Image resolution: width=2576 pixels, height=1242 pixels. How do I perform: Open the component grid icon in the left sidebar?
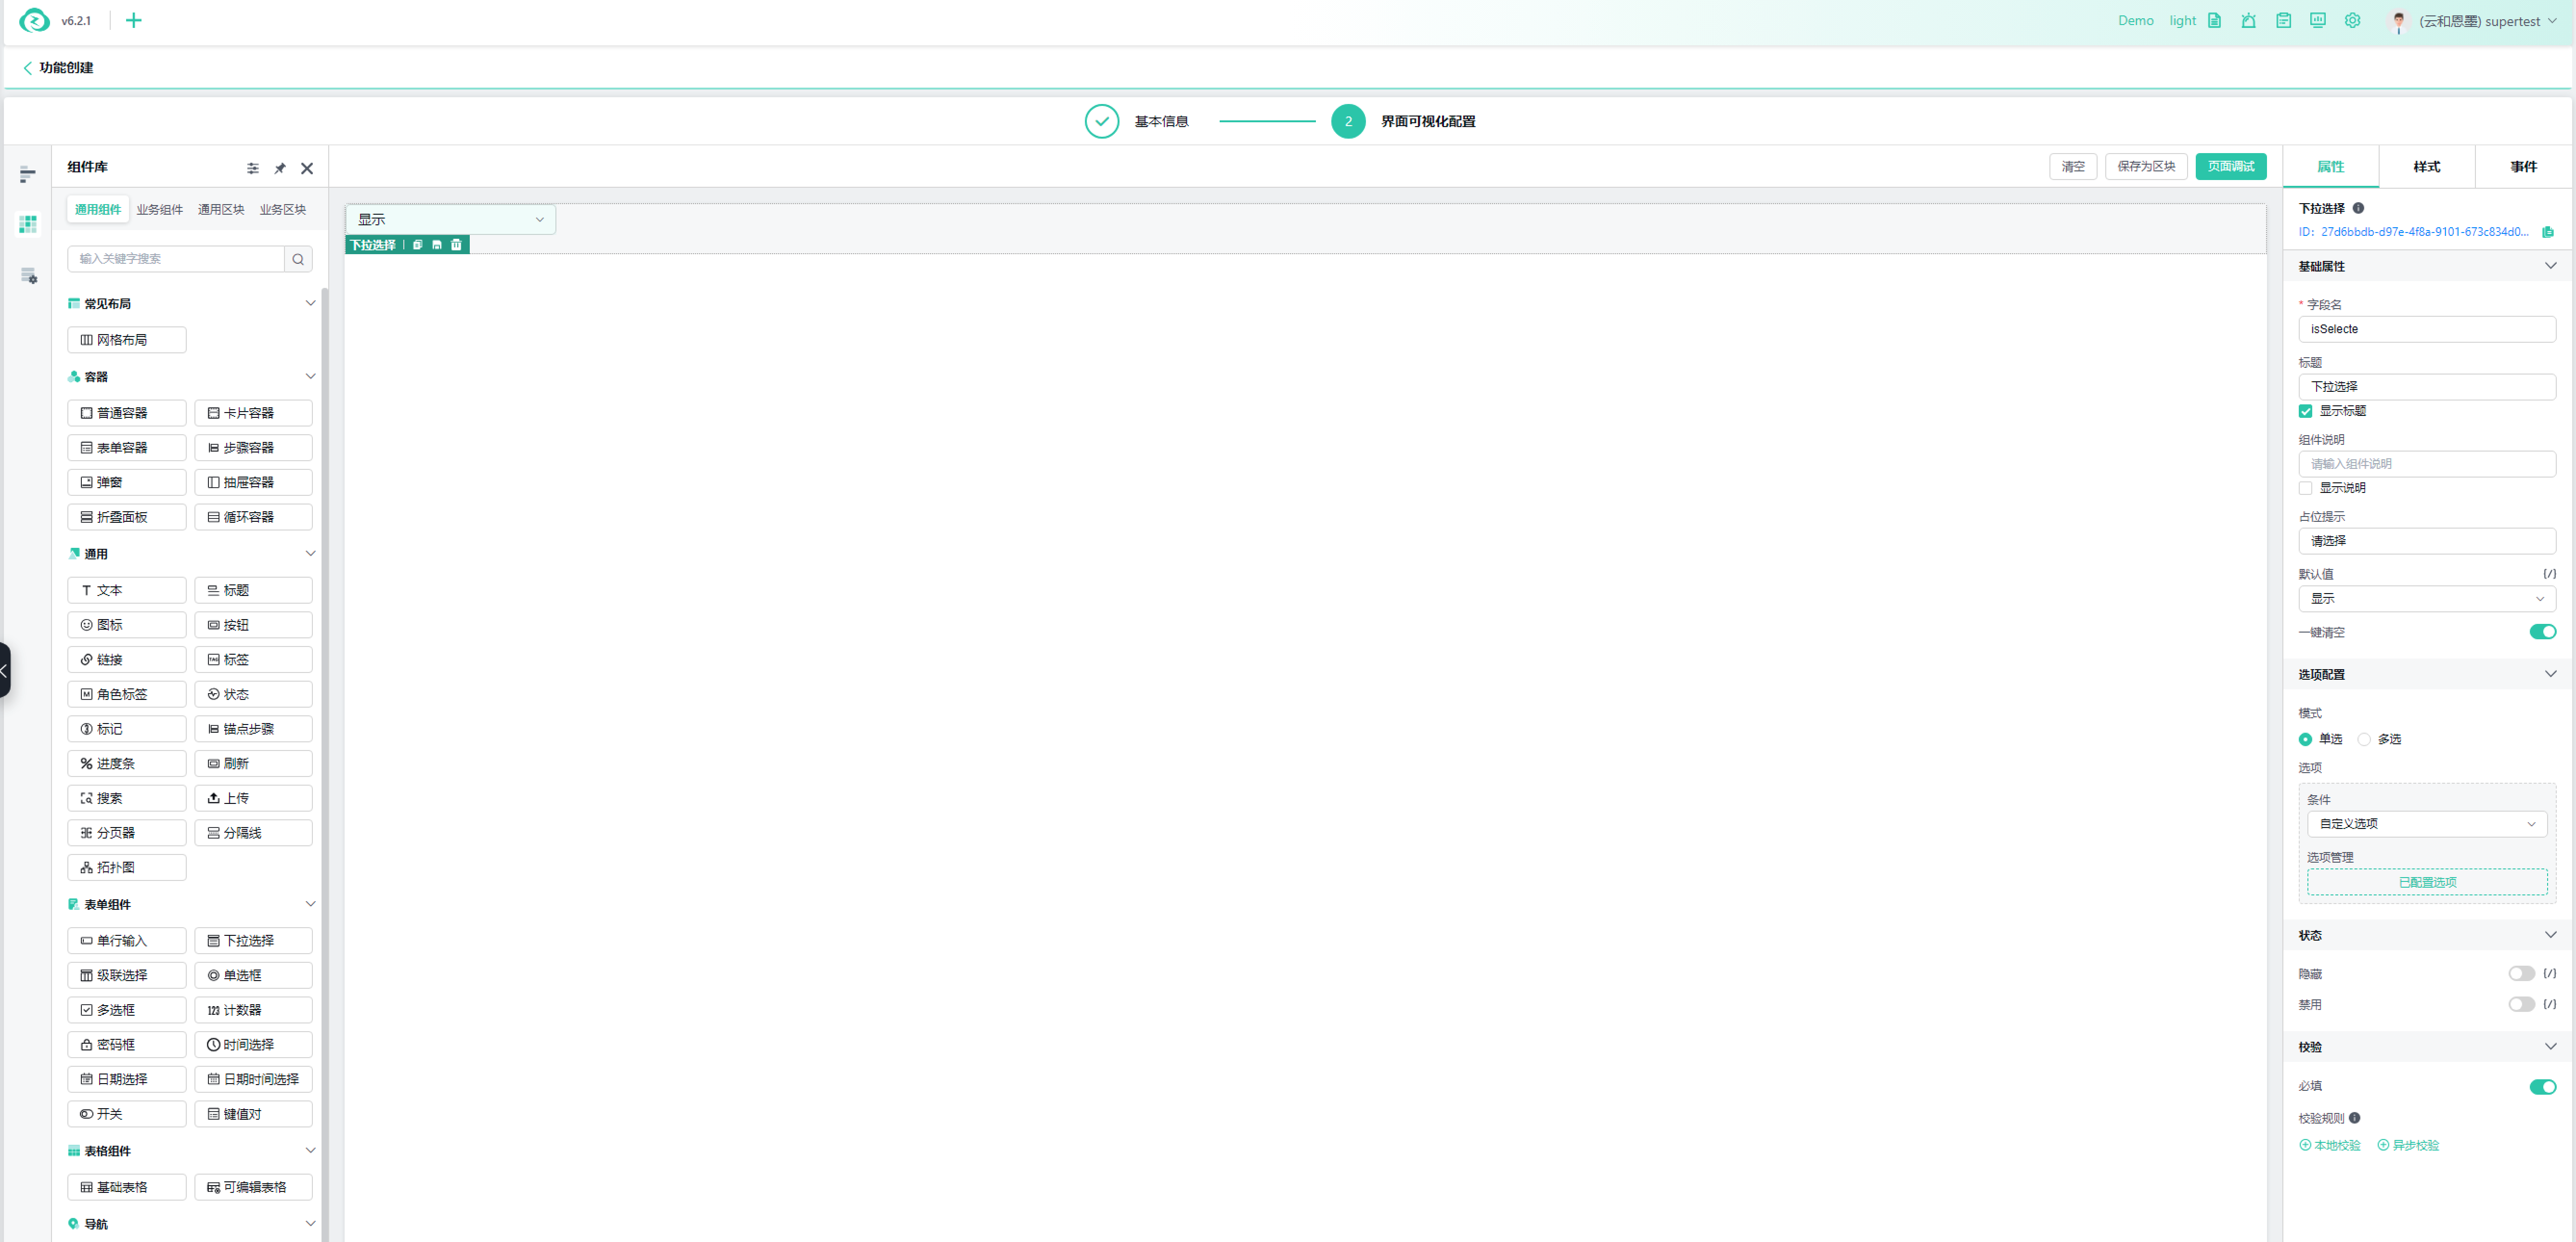tap(28, 224)
